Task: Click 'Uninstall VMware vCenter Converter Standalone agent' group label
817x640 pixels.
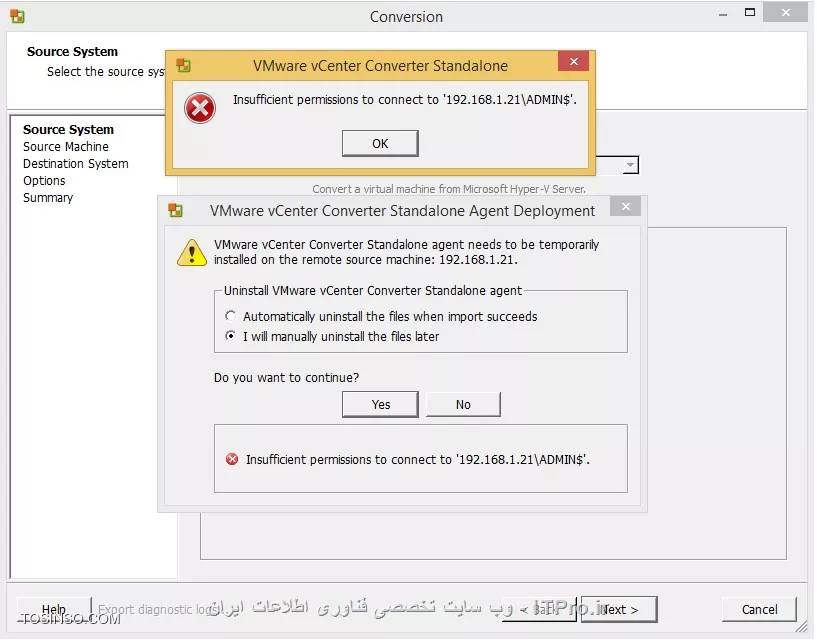Action: point(373,290)
